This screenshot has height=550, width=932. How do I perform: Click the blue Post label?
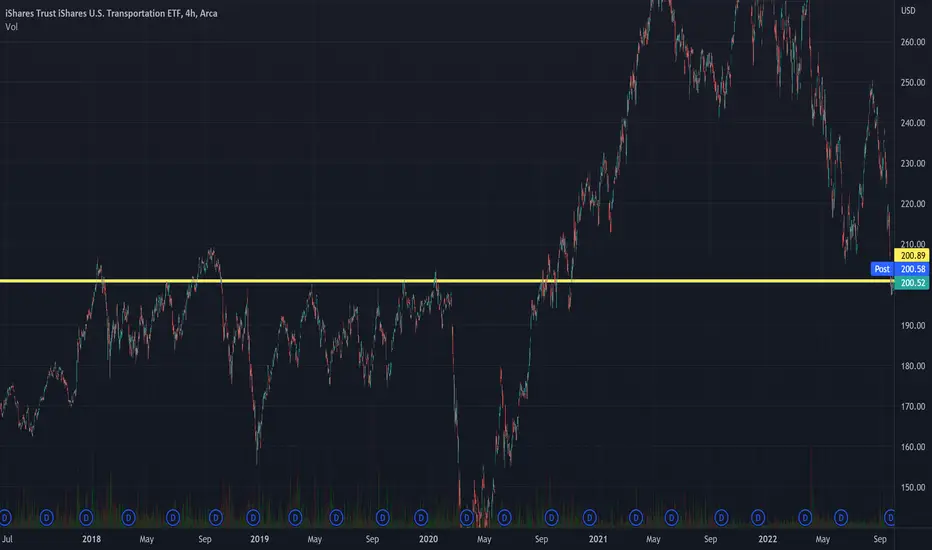tap(882, 269)
